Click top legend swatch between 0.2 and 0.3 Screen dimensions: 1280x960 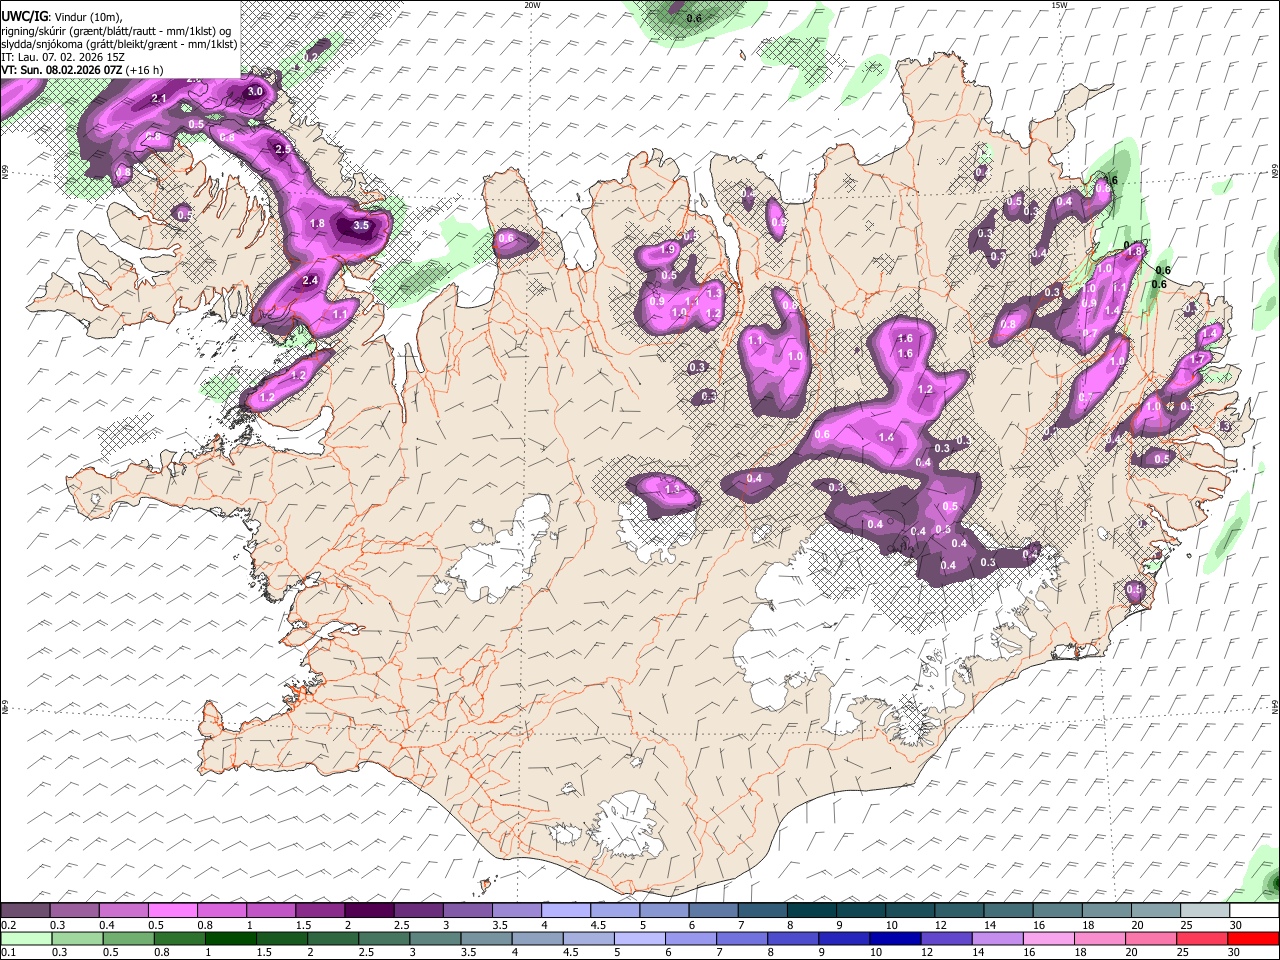(x=25, y=911)
